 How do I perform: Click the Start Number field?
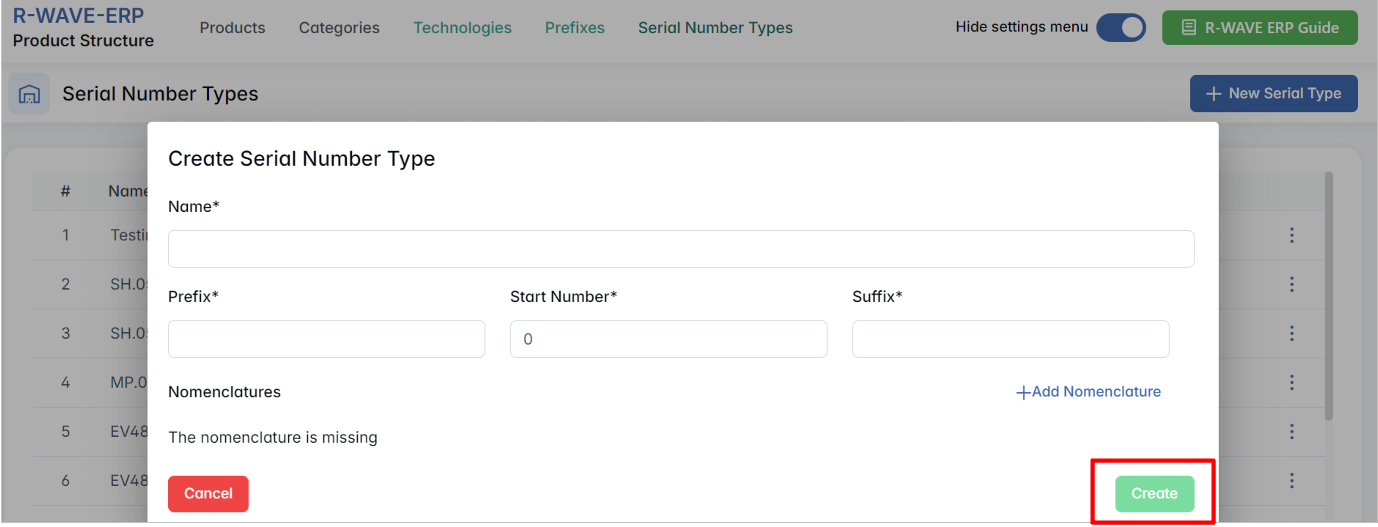668,339
